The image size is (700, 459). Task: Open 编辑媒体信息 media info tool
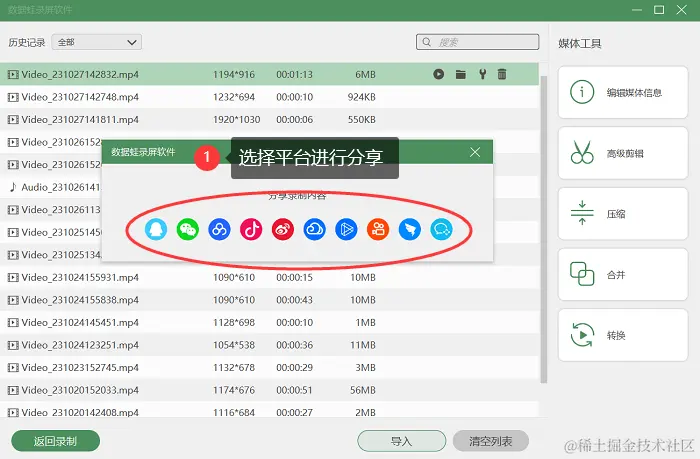coord(623,92)
